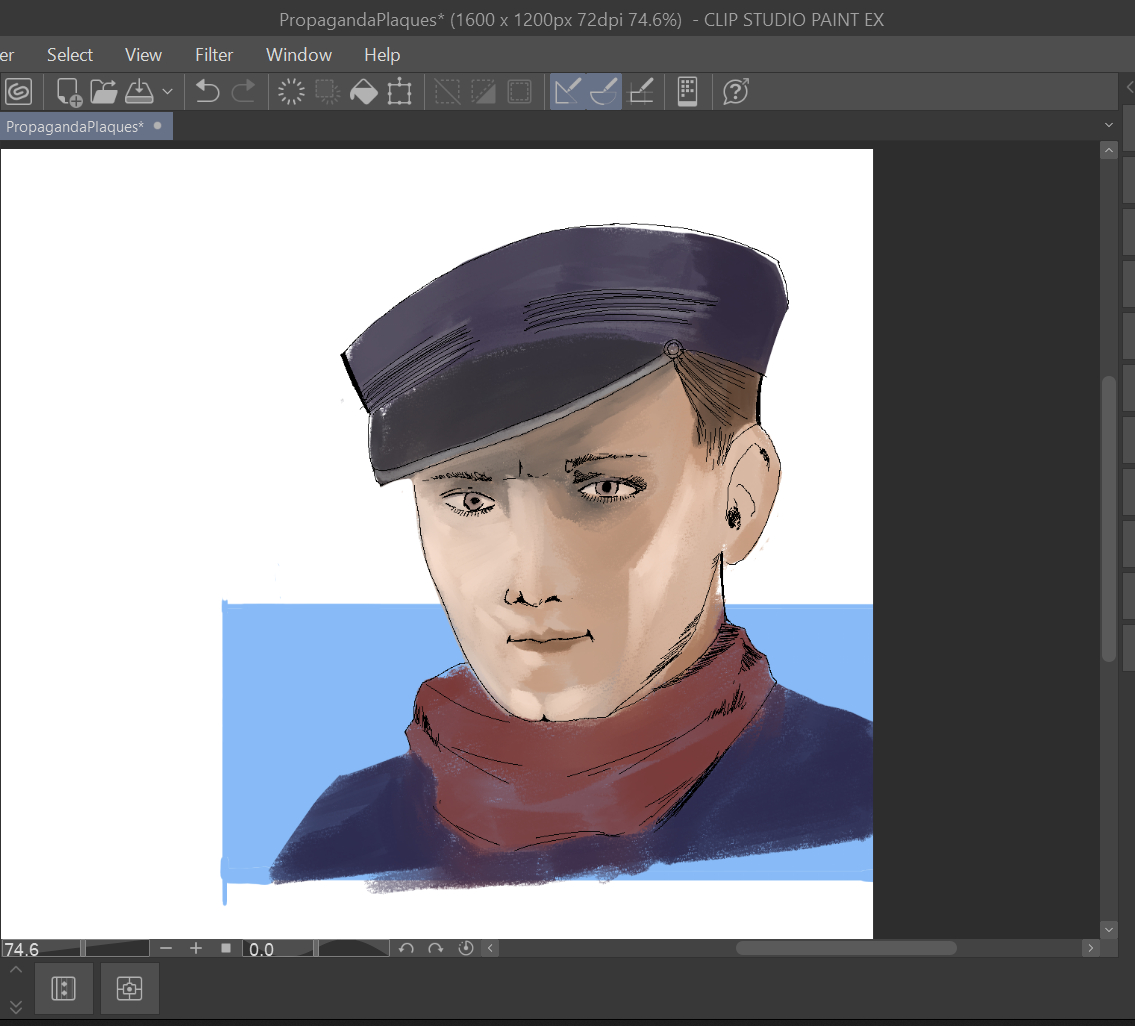The width and height of the screenshot is (1135, 1026).
Task: Toggle Snap to Special Ruler
Action: 603,92
